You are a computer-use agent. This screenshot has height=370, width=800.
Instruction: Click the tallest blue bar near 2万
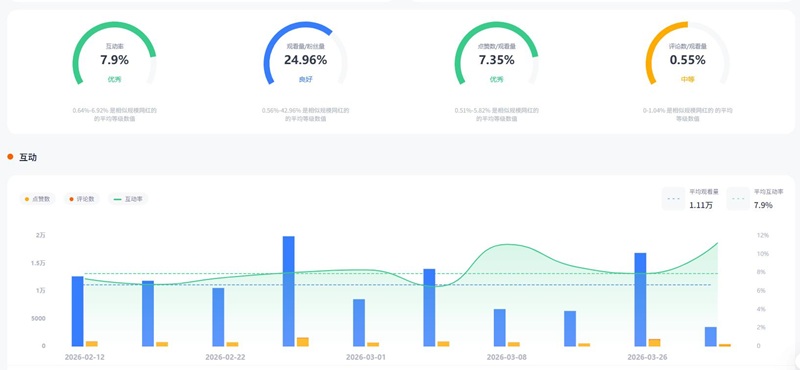289,291
